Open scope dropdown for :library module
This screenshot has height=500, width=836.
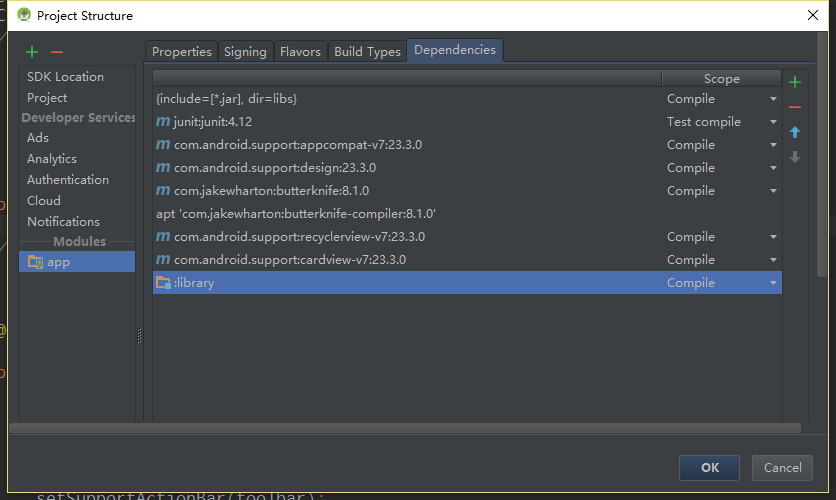(773, 283)
